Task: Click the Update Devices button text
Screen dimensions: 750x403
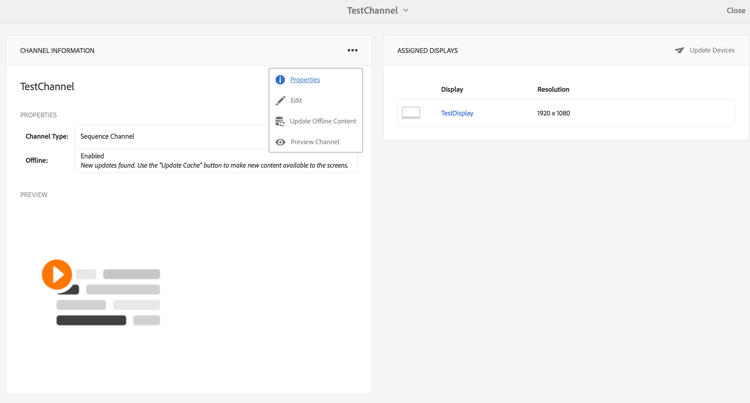Action: [x=712, y=50]
